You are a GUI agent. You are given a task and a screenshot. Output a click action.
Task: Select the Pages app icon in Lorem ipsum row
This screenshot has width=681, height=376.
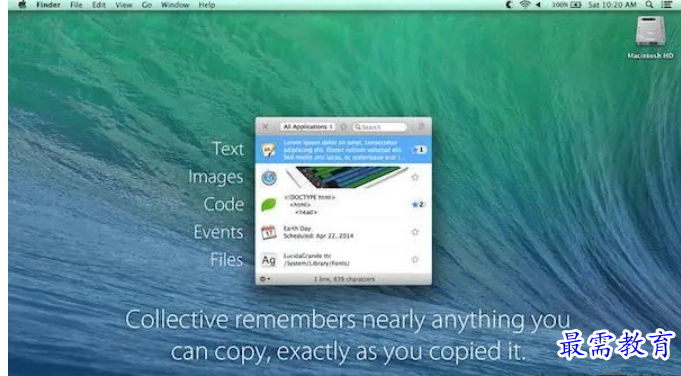pos(269,150)
